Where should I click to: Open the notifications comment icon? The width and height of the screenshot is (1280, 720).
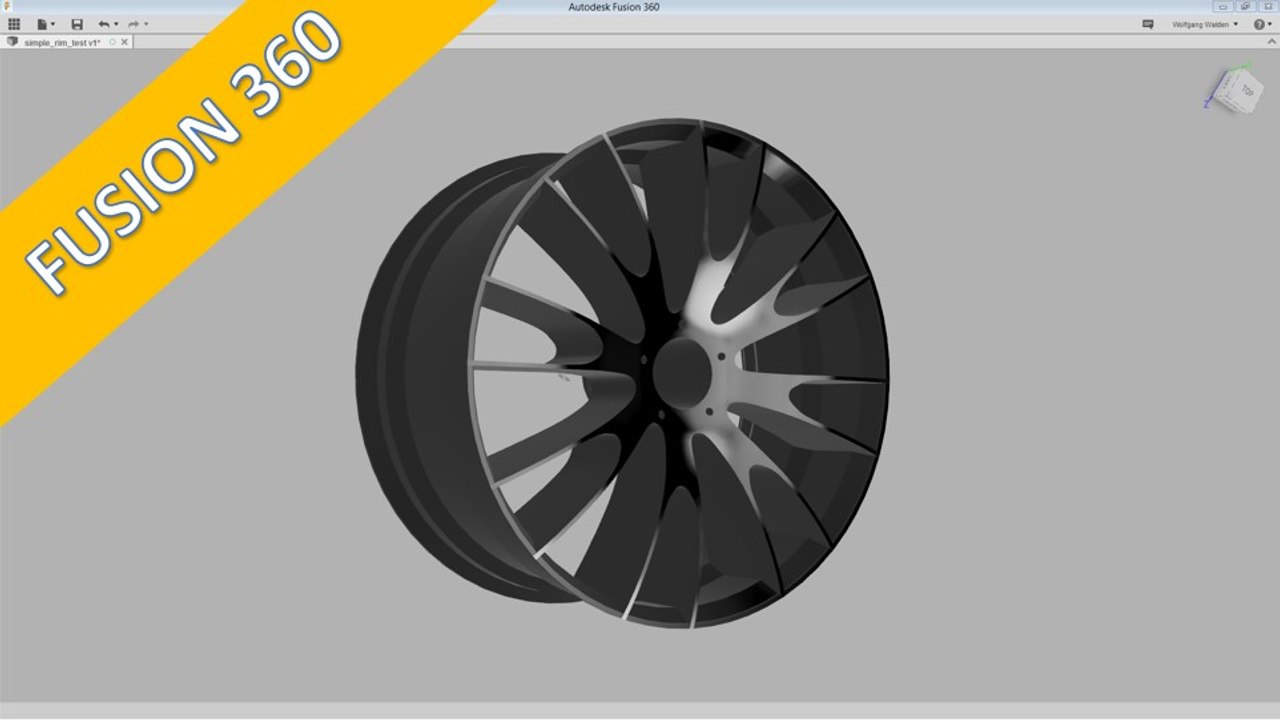coord(1148,24)
